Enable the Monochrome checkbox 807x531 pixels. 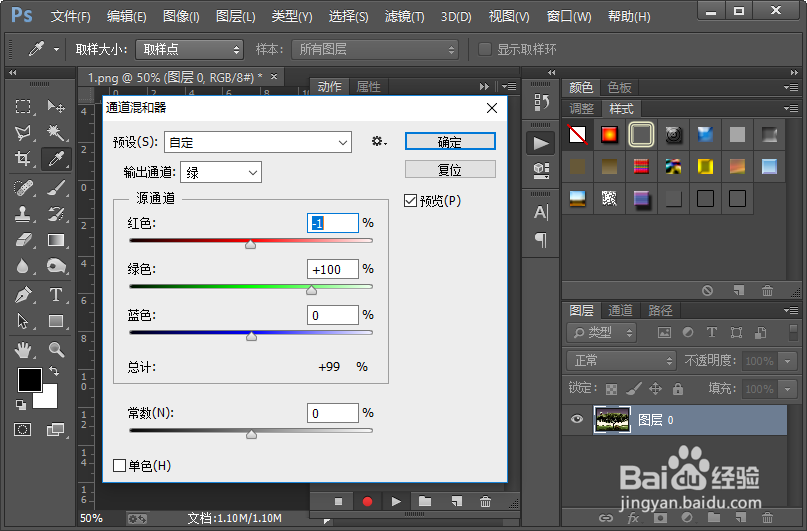pyautogui.click(x=119, y=466)
